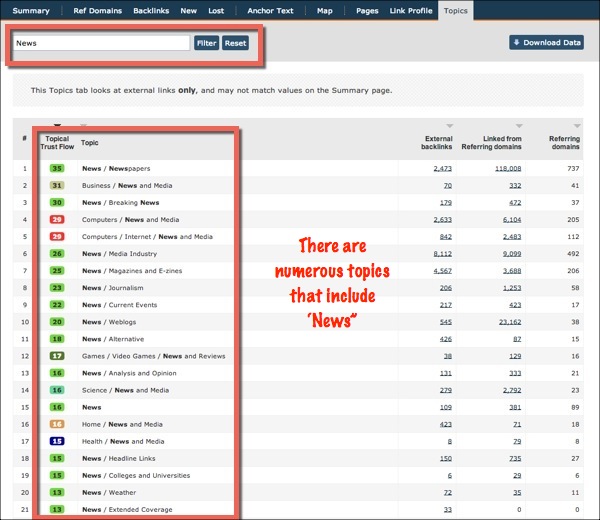Click red badge for Computers / Internet row
This screenshot has width=600, height=520.
57,236
